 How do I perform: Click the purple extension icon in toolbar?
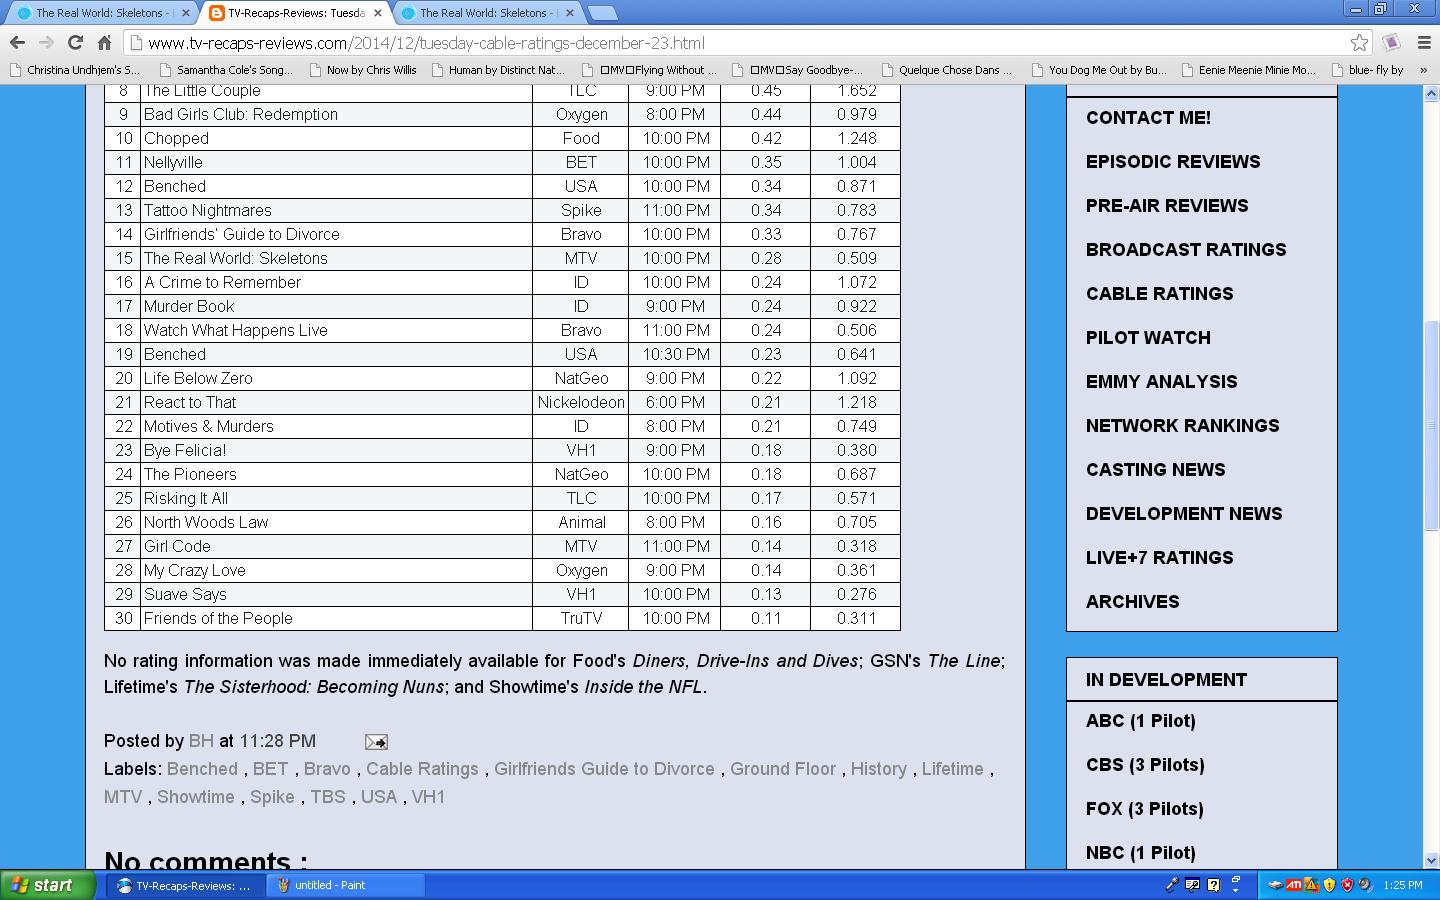[x=1391, y=43]
